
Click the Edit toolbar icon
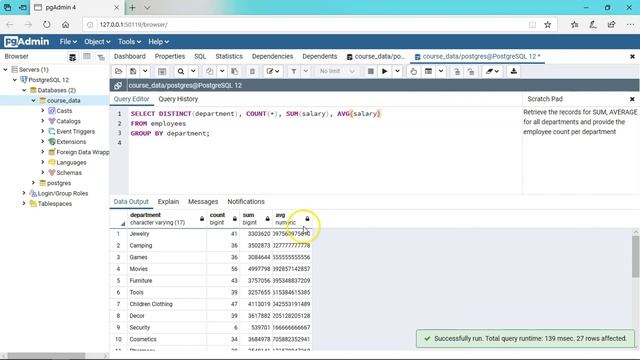click(273, 71)
